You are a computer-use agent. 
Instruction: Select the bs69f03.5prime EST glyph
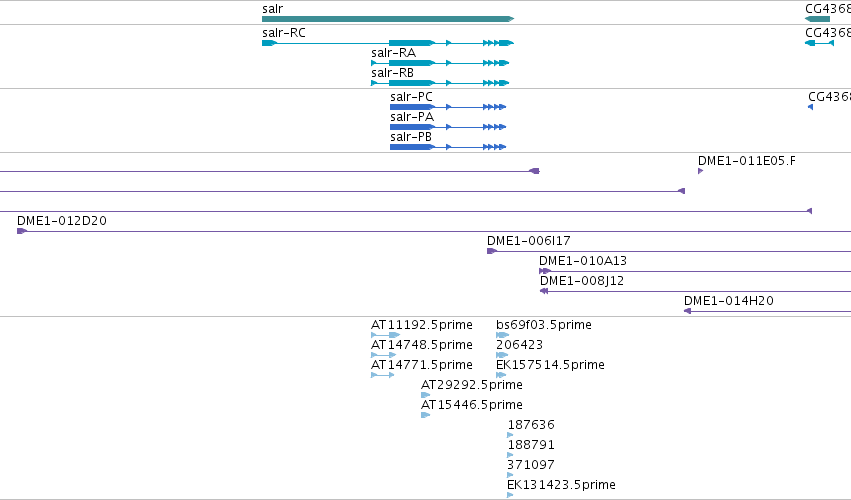[x=503, y=335]
